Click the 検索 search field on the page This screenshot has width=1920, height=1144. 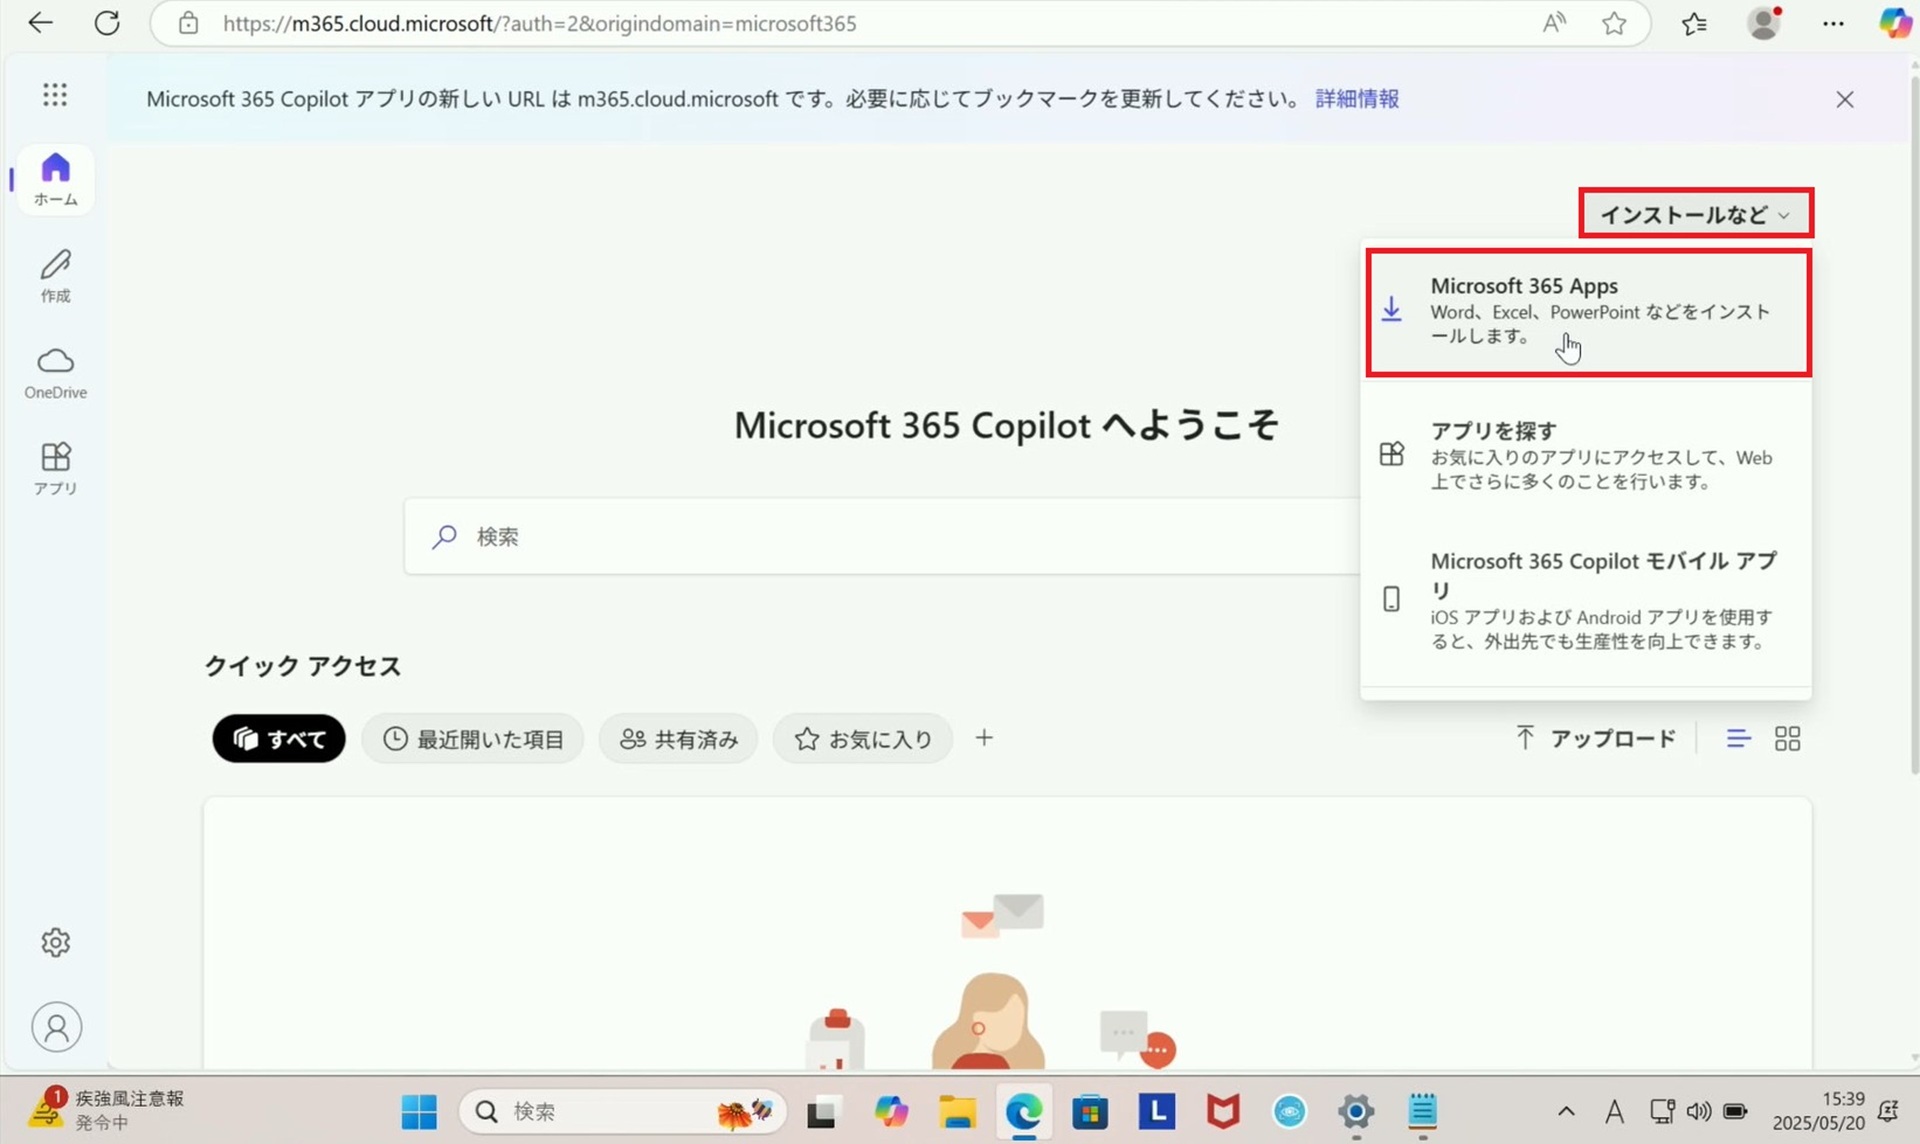tap(882, 536)
